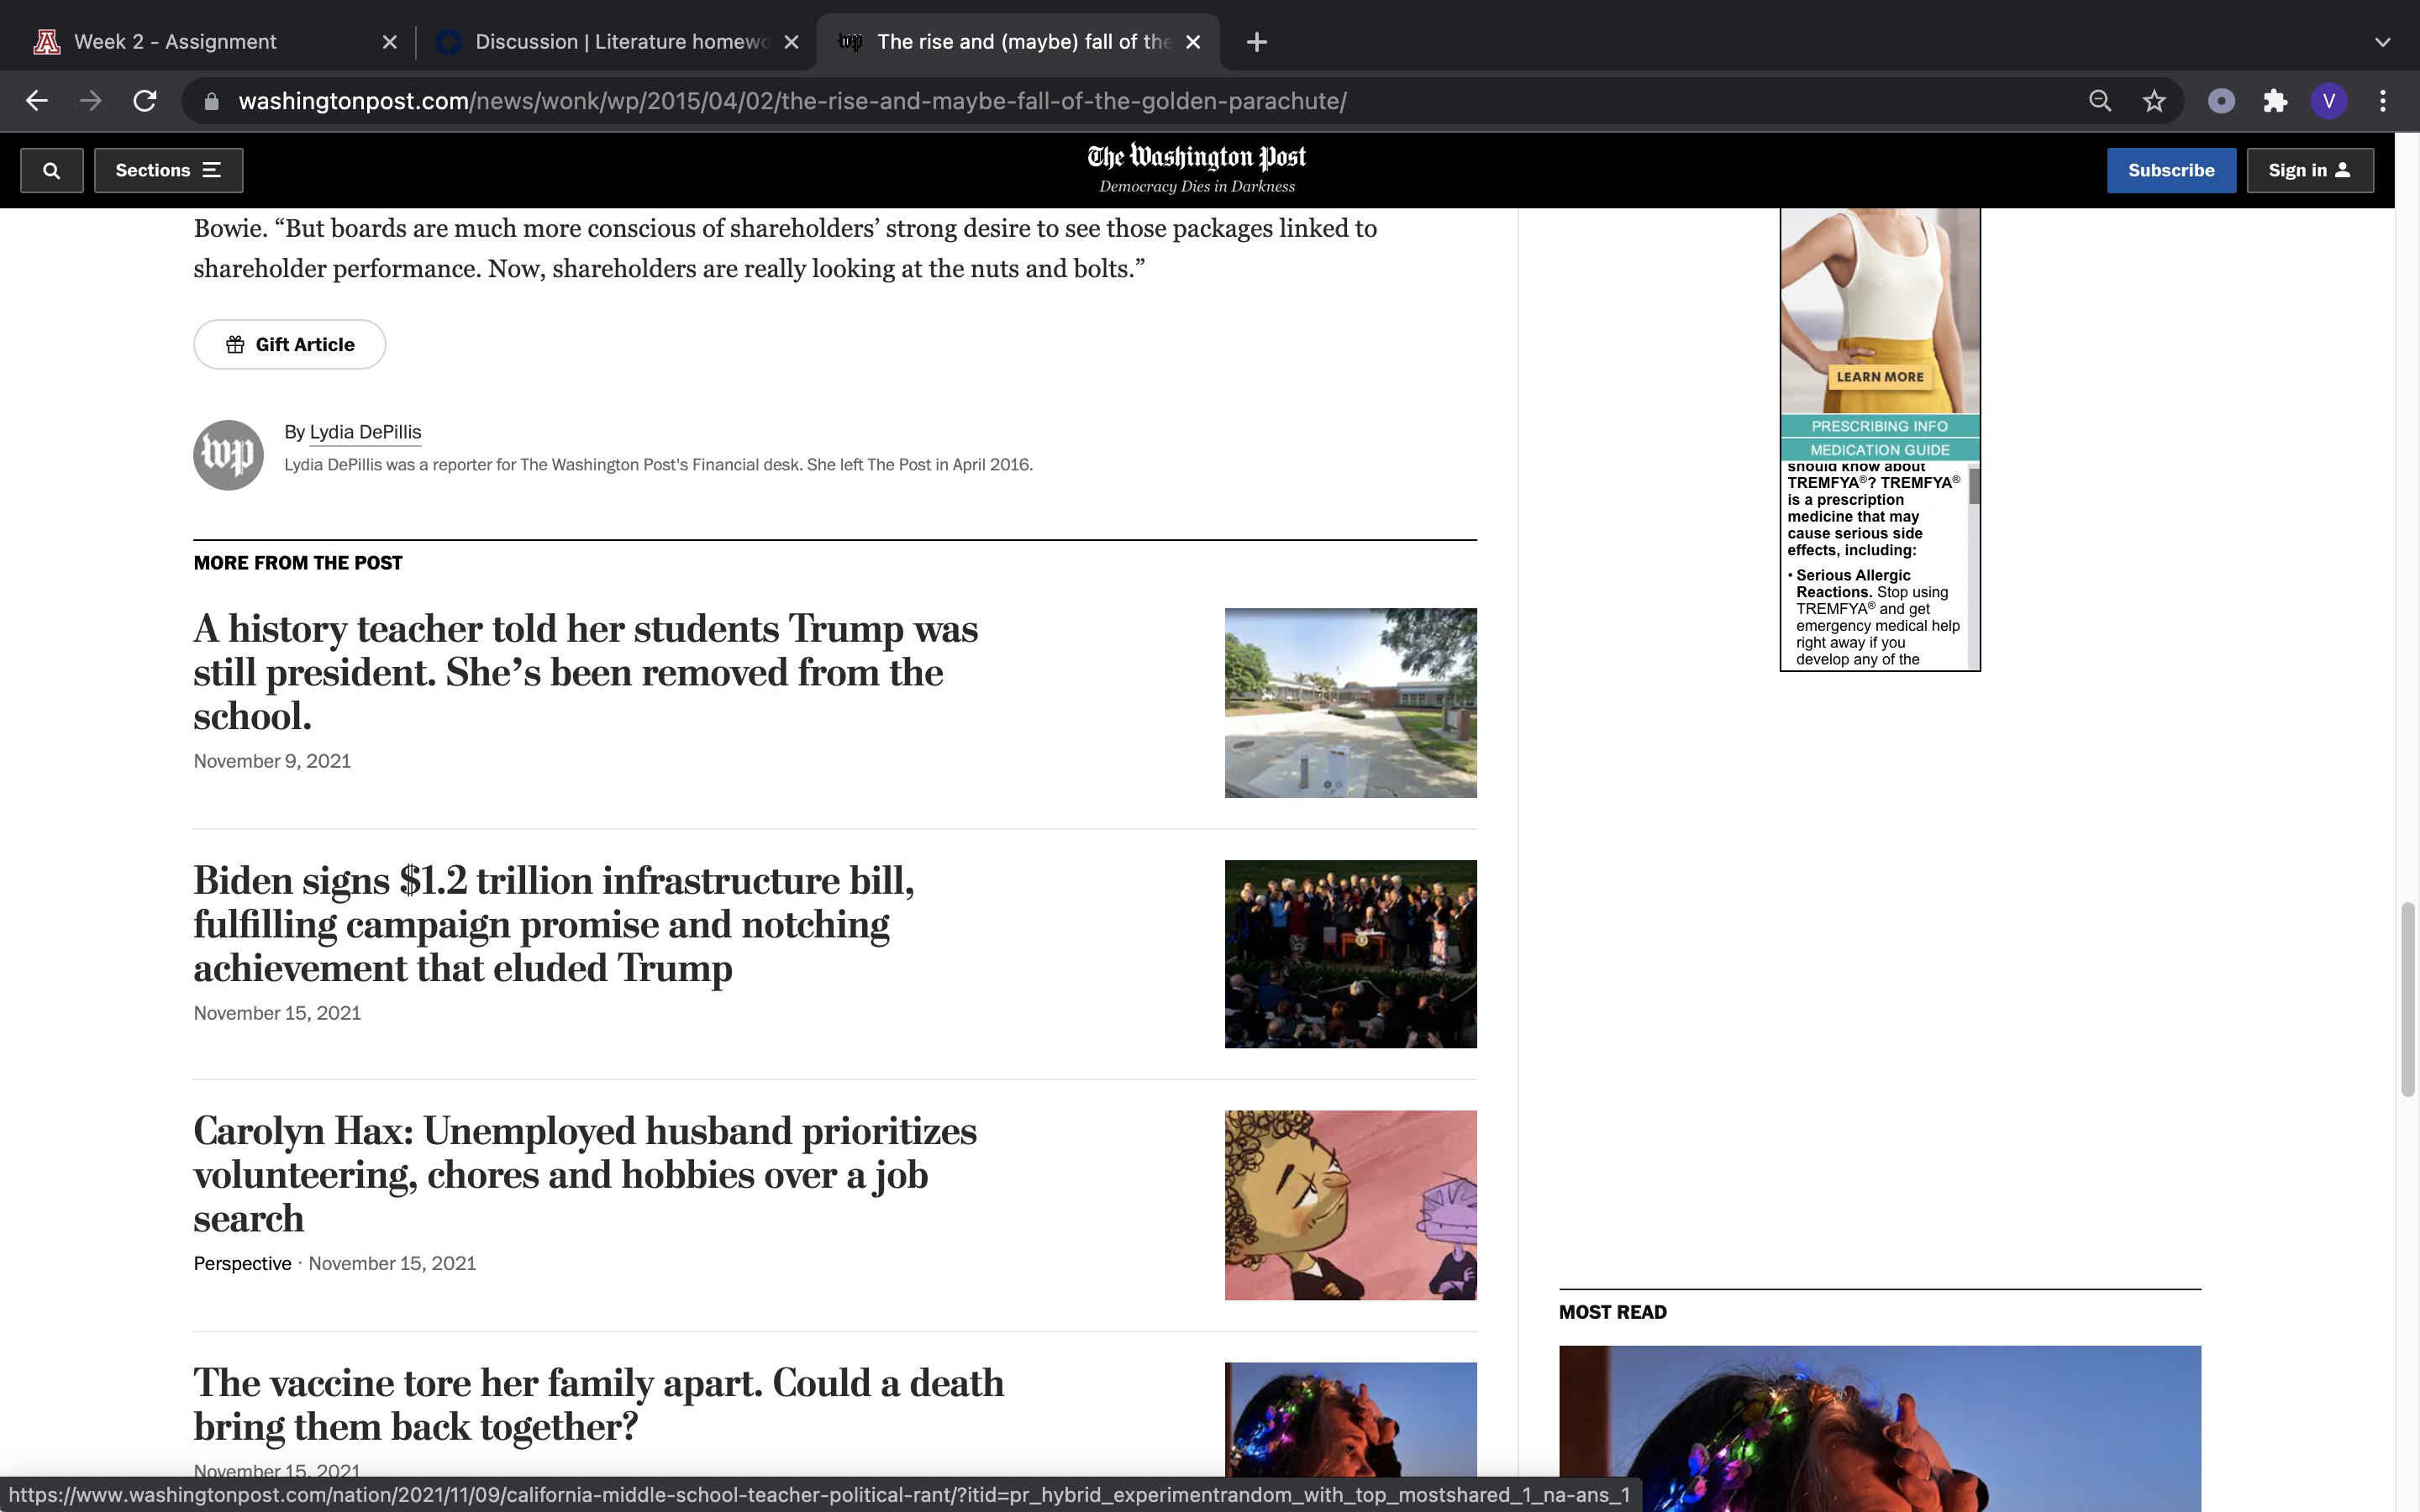This screenshot has height=1512, width=2420.
Task: Click the vaccine article thumbnail
Action: [x=1351, y=1420]
